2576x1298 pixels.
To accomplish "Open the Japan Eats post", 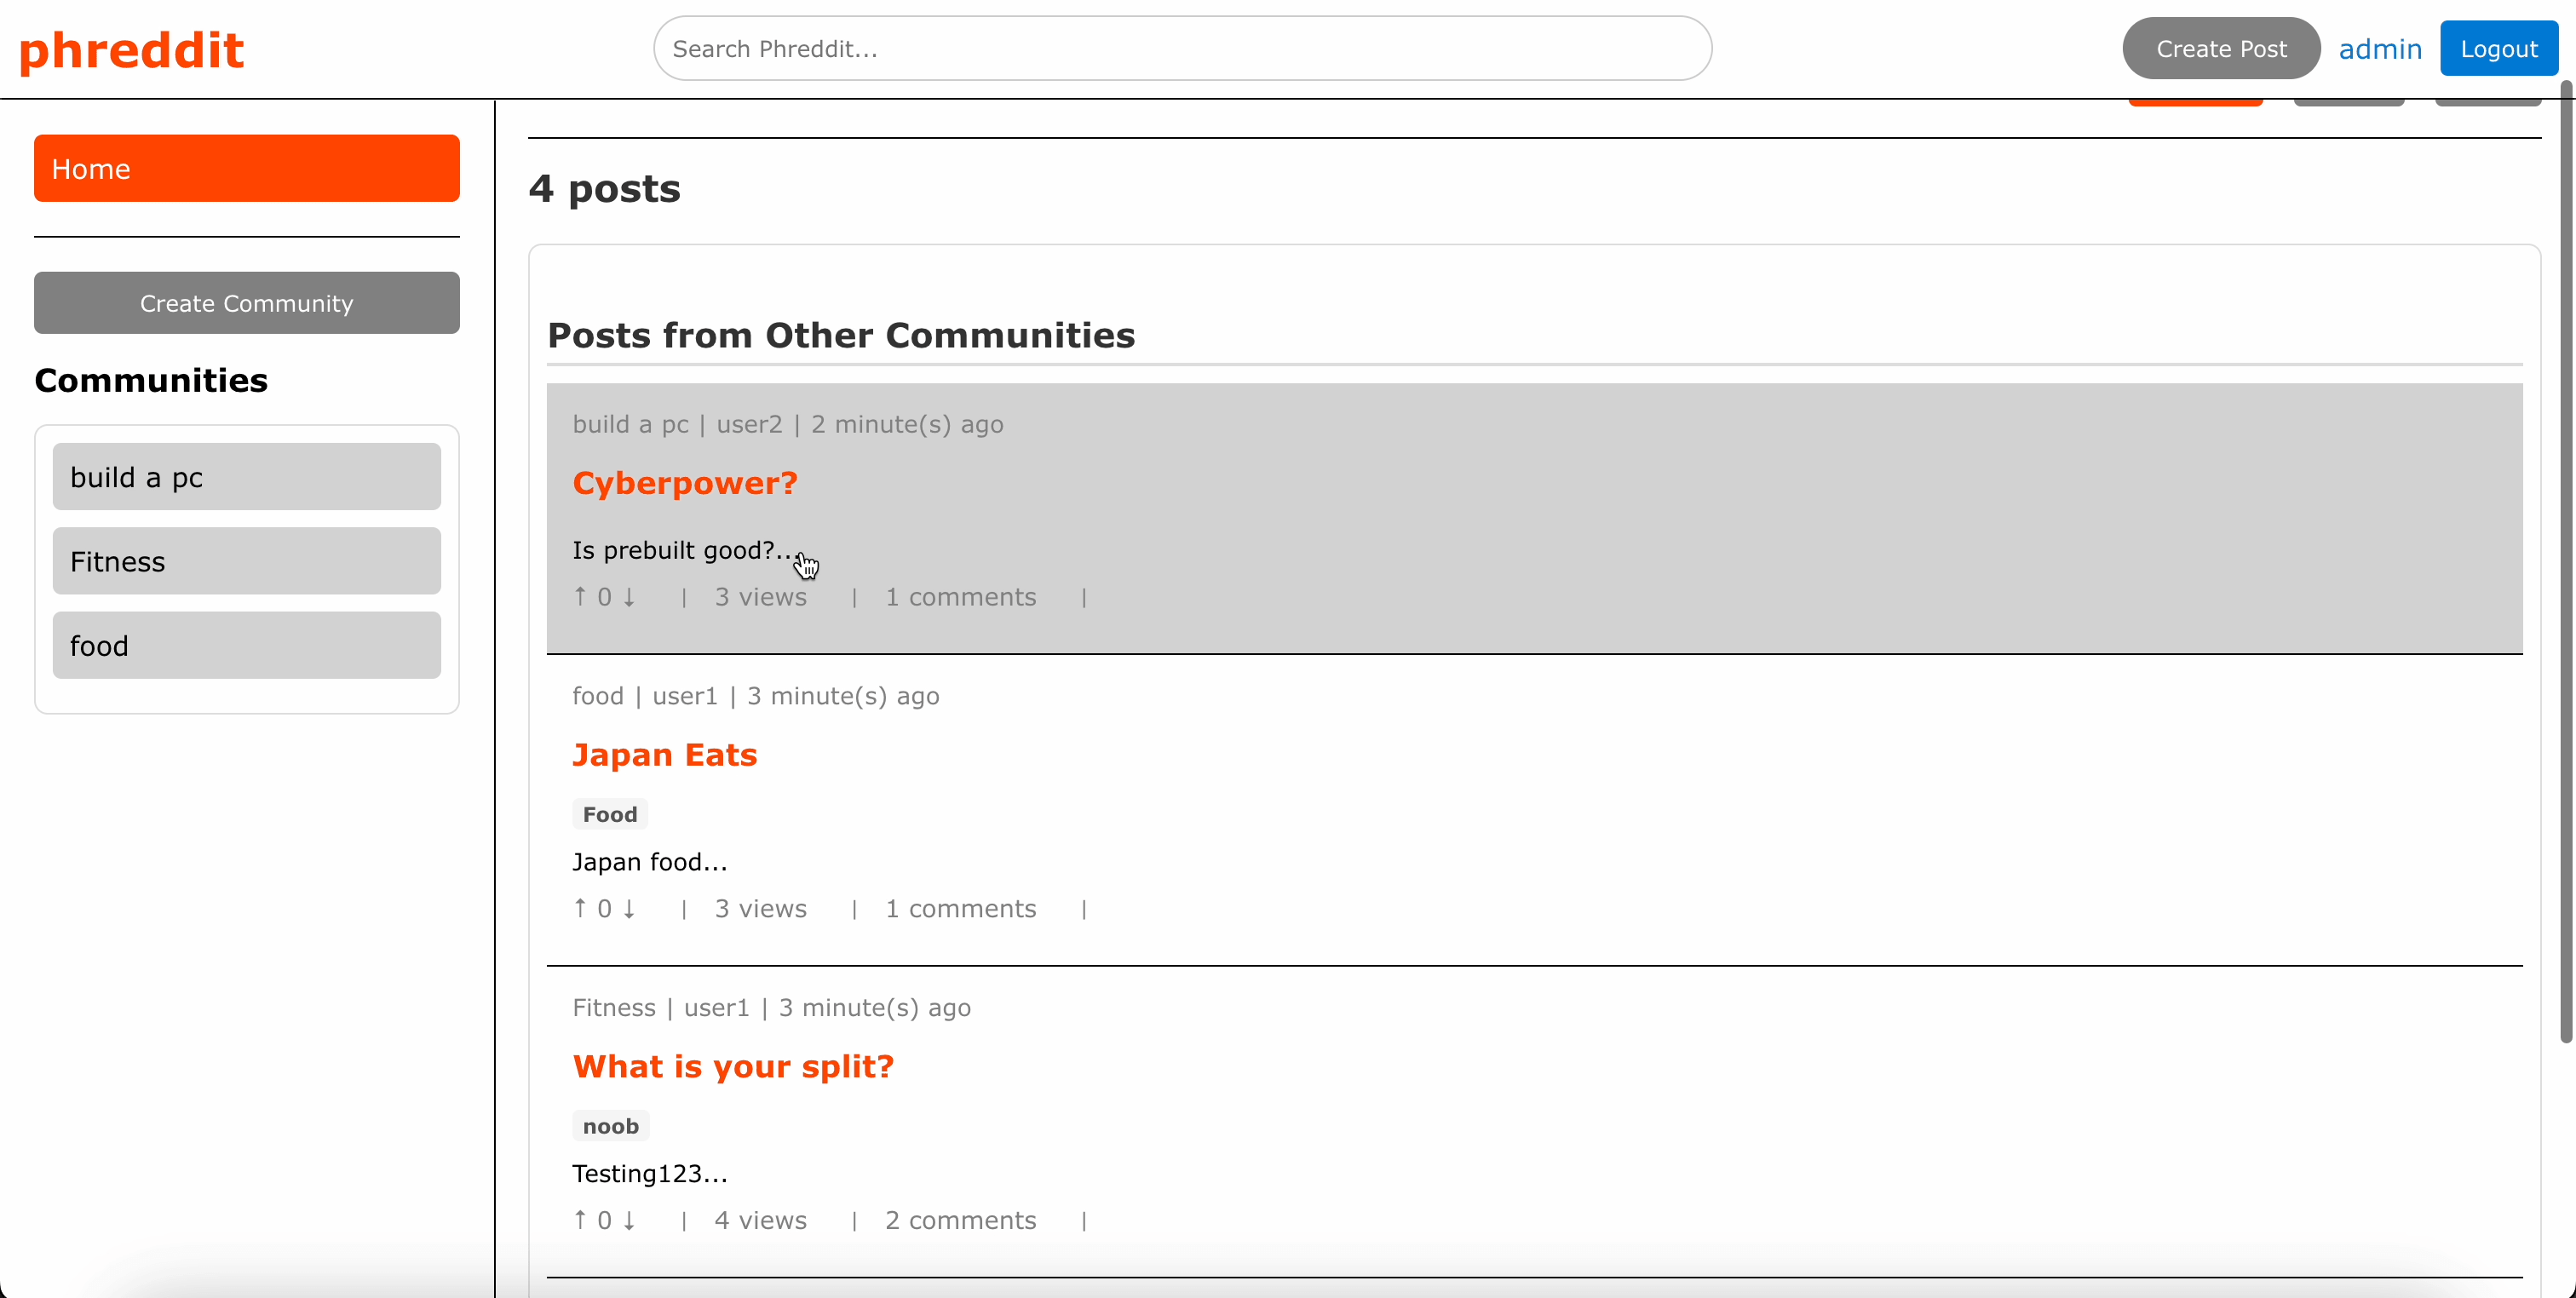I will click(x=664, y=754).
